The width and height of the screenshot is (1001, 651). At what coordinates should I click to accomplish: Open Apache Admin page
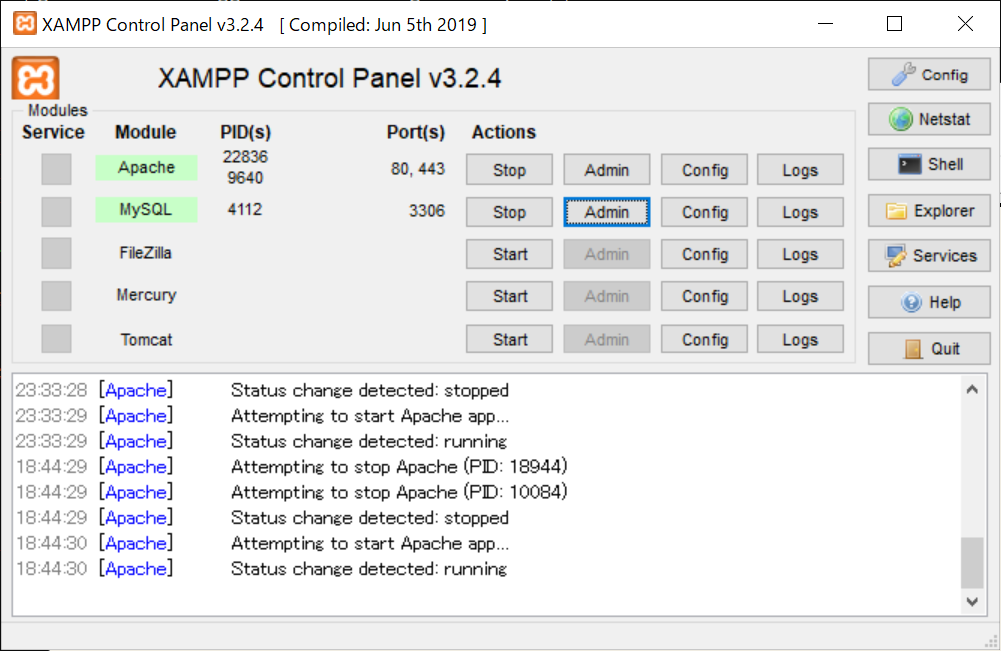click(606, 170)
